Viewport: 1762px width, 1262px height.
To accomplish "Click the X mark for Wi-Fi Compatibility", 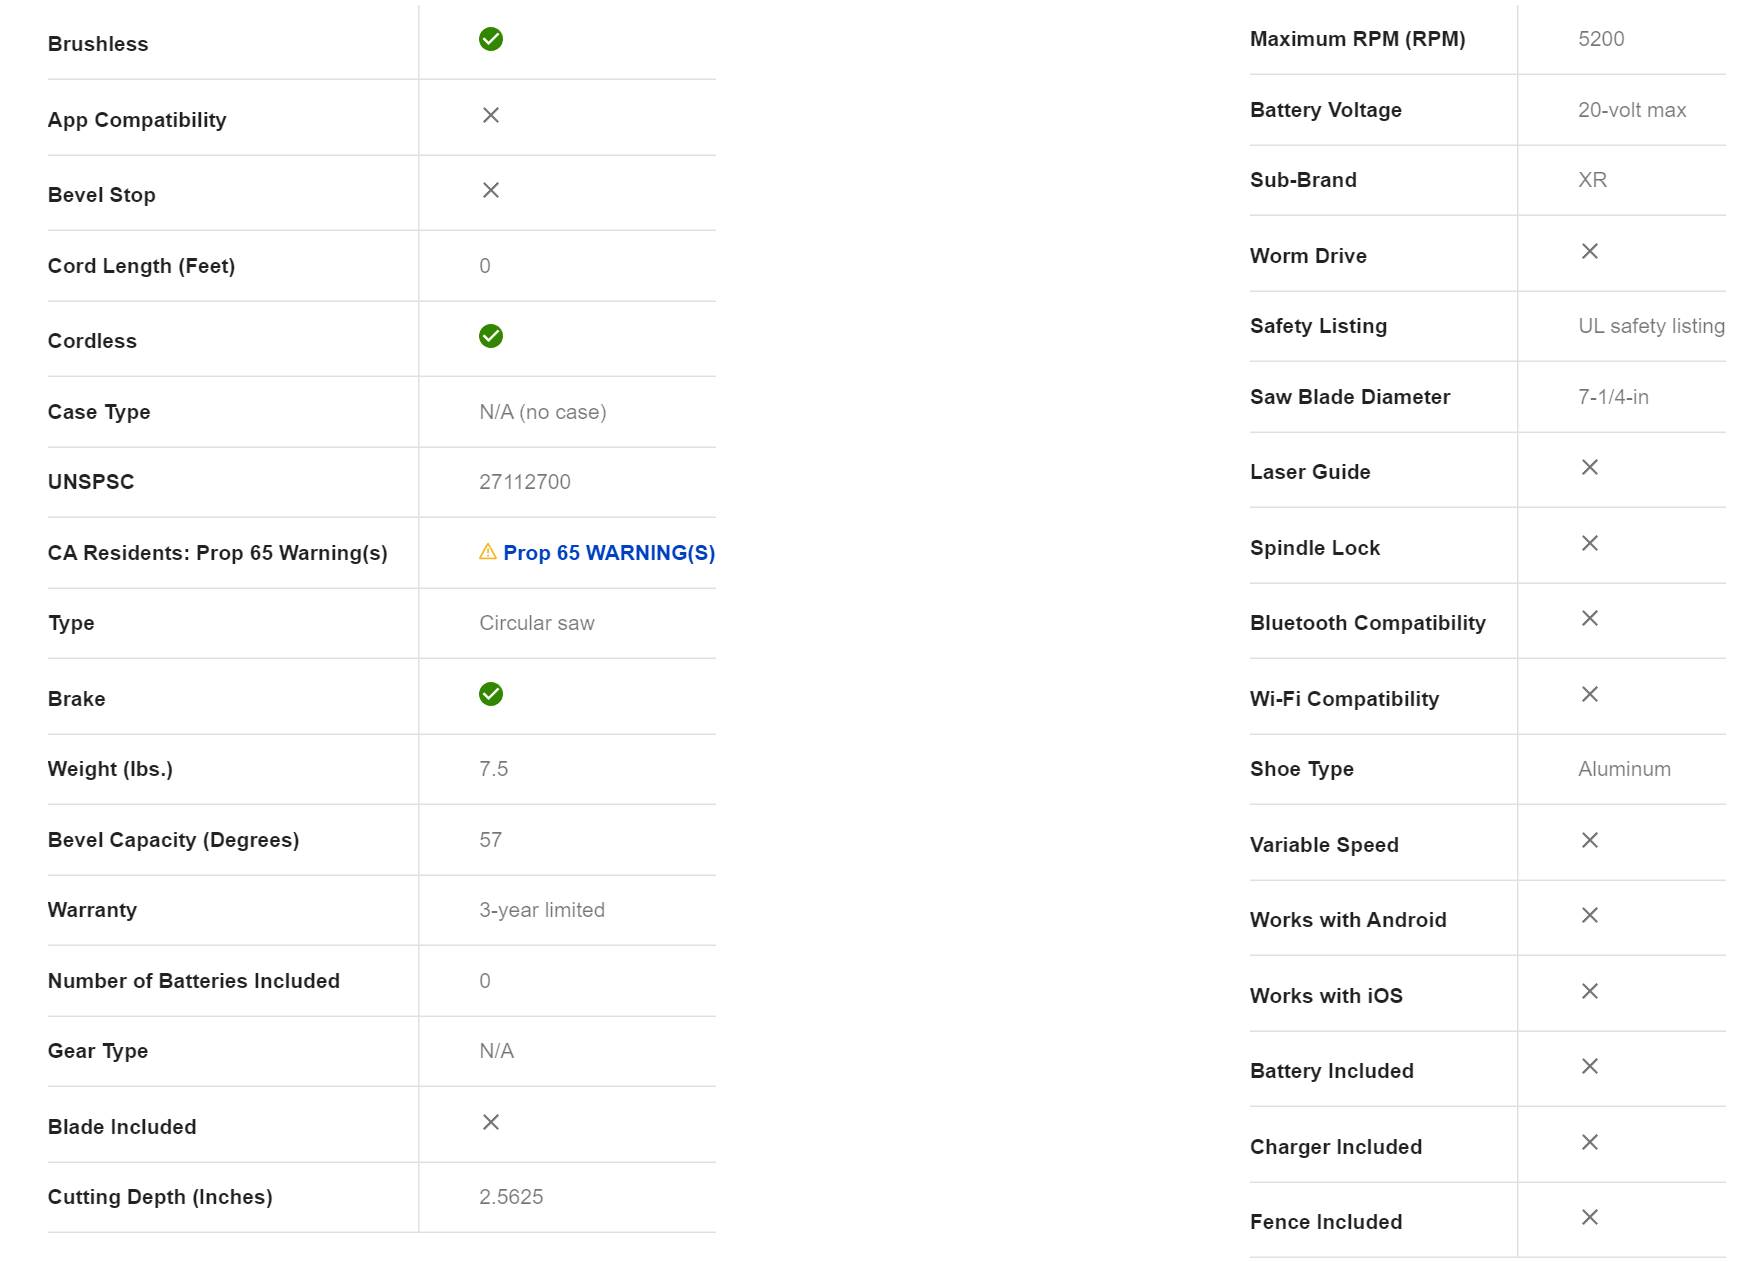I will pos(1589,694).
